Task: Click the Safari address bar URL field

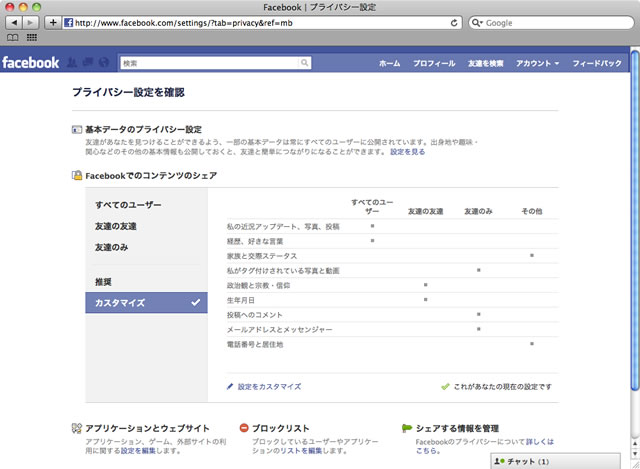Action: 261,23
